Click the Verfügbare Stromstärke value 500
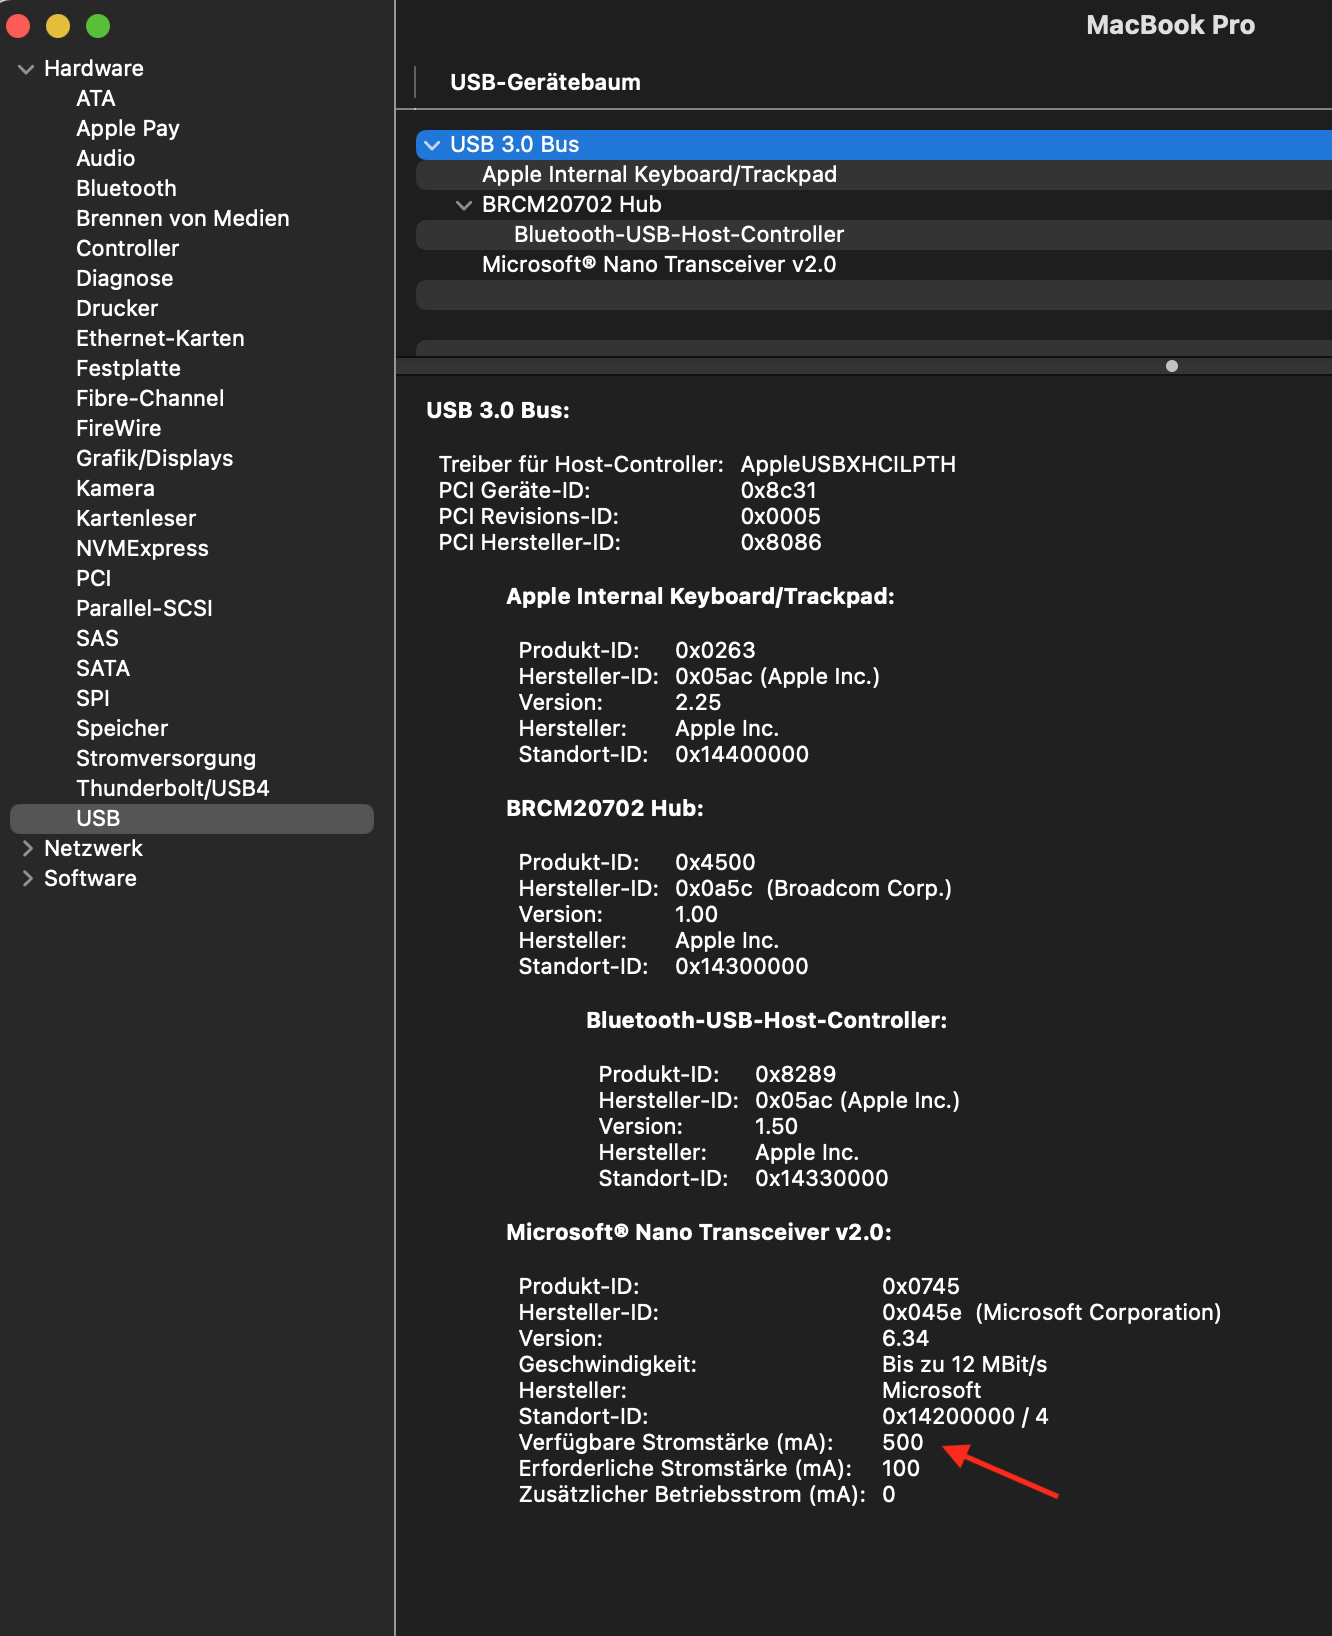Image resolution: width=1332 pixels, height=1636 pixels. click(902, 1443)
